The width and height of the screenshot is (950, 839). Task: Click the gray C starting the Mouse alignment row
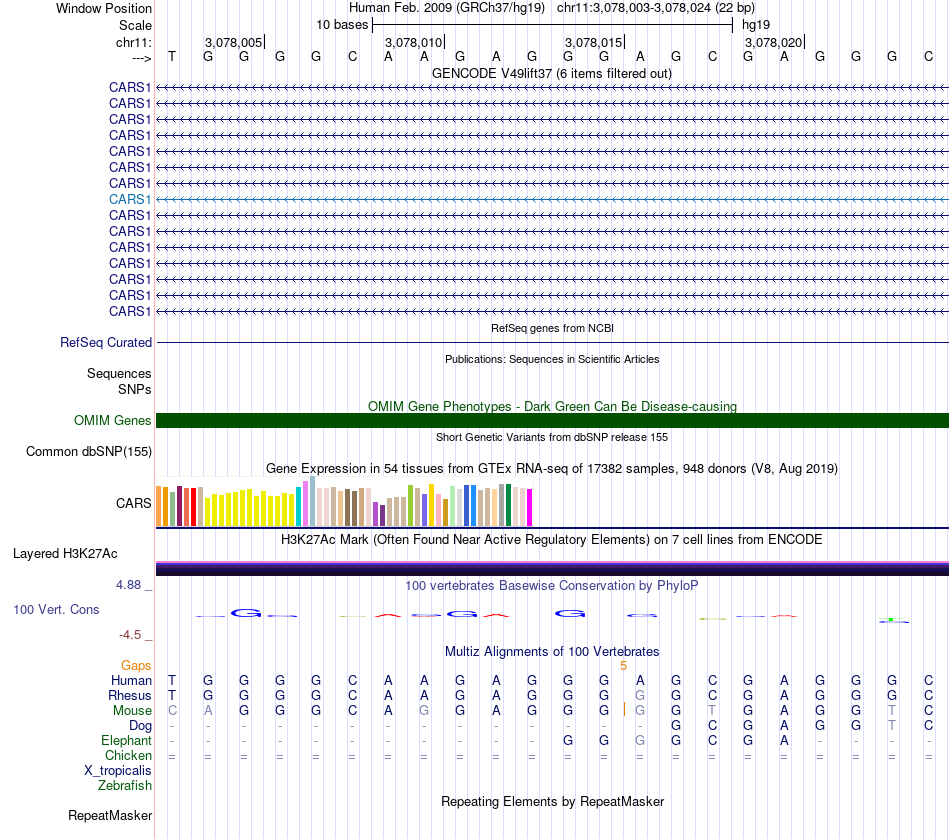click(172, 711)
